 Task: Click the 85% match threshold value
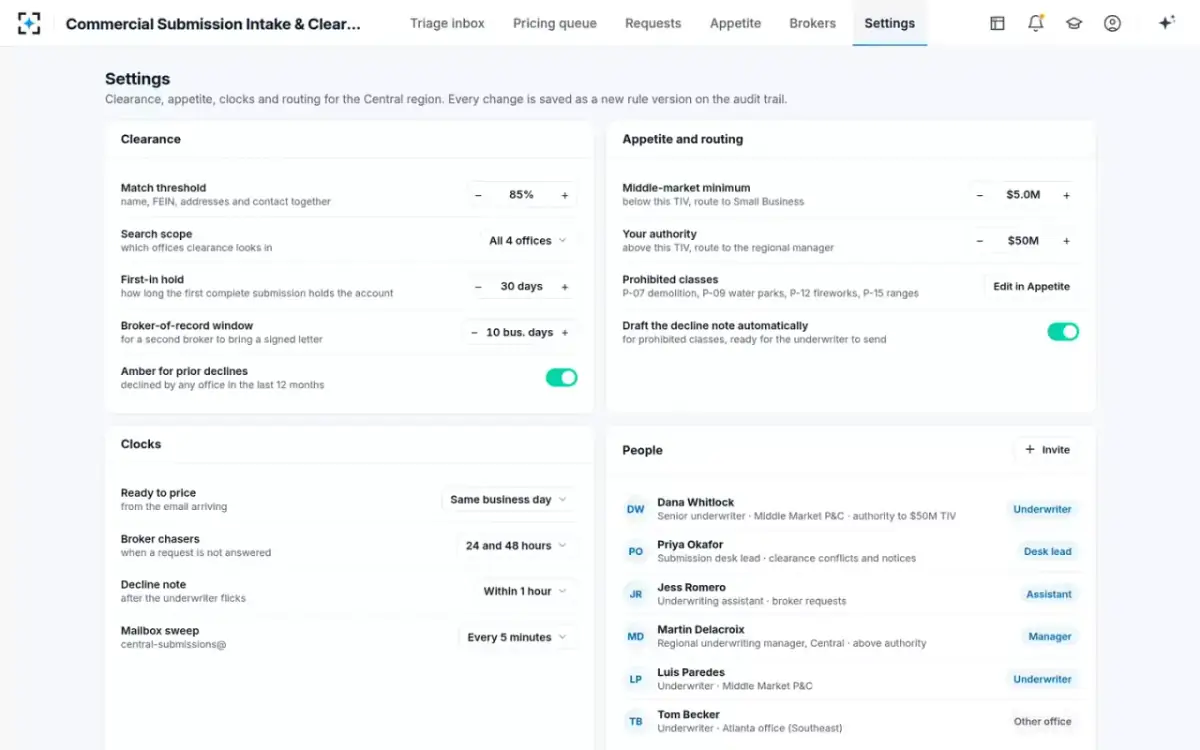521,195
